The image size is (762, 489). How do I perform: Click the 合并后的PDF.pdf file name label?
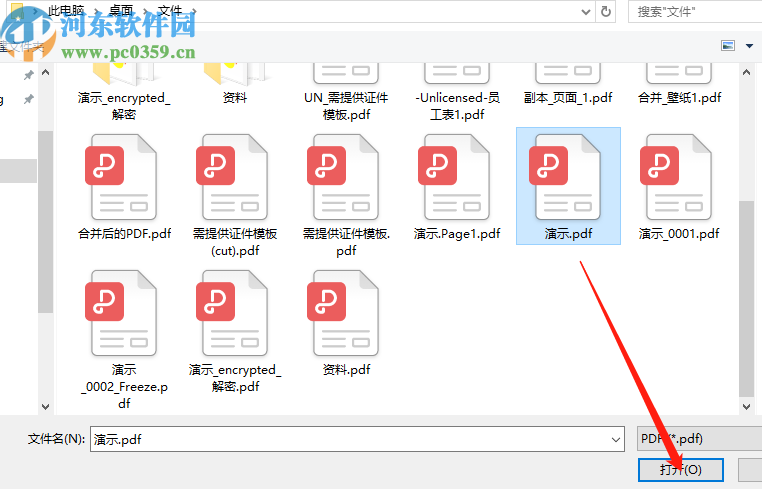[x=124, y=234]
